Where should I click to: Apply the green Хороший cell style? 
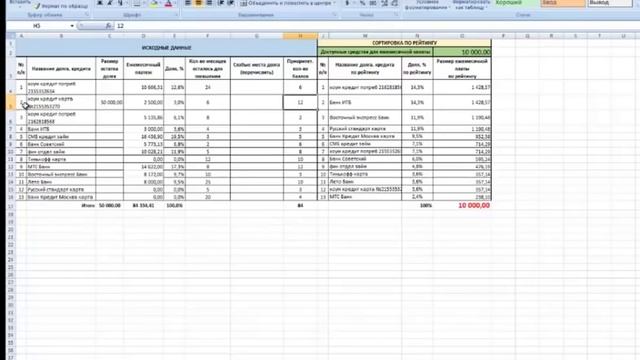pyautogui.click(x=516, y=3)
